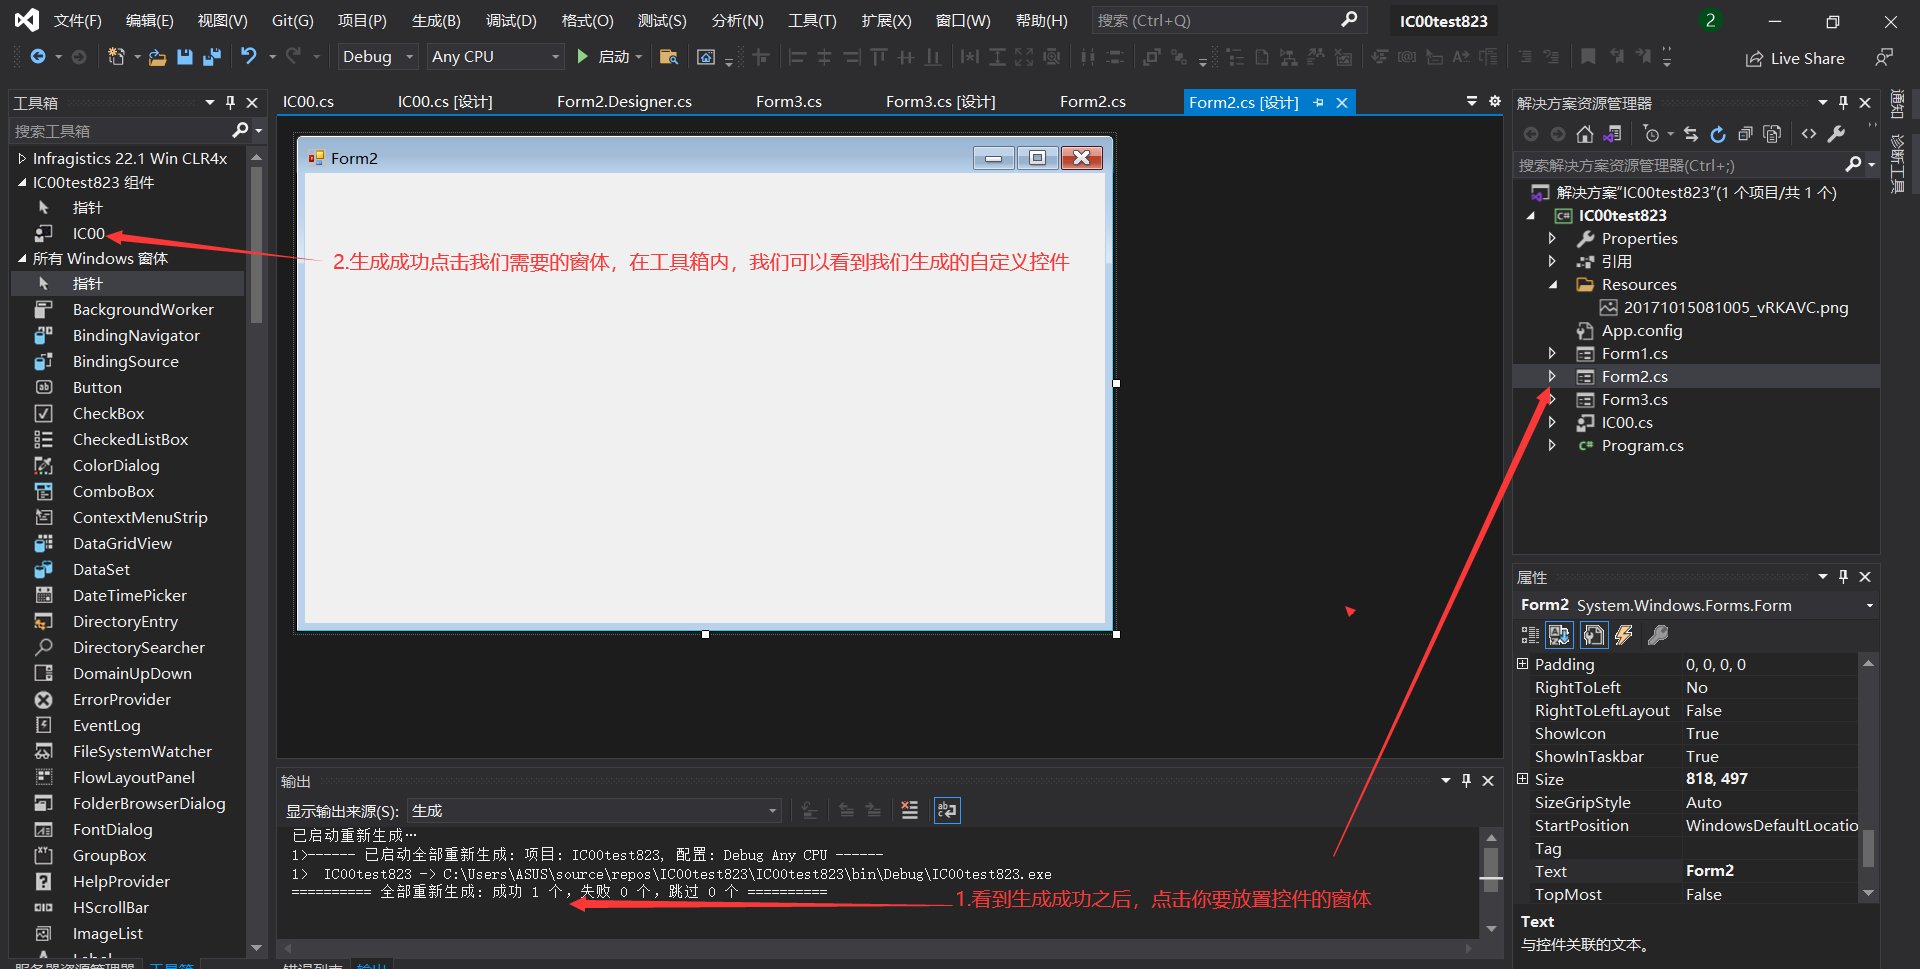The width and height of the screenshot is (1920, 969).
Task: Click View Code brackets icon
Action: pyautogui.click(x=1809, y=134)
